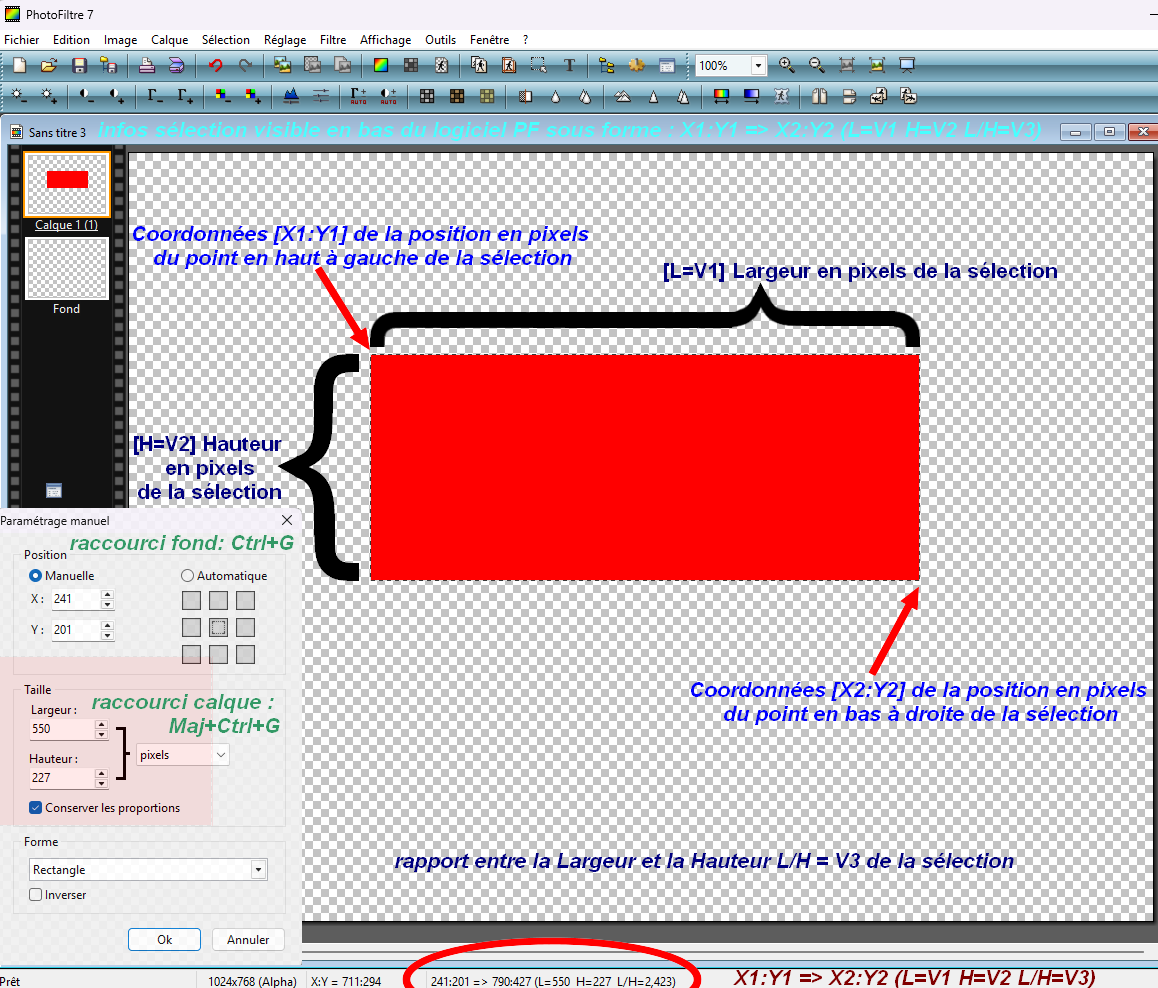
Task: Click the Print icon
Action: pyautogui.click(x=146, y=66)
